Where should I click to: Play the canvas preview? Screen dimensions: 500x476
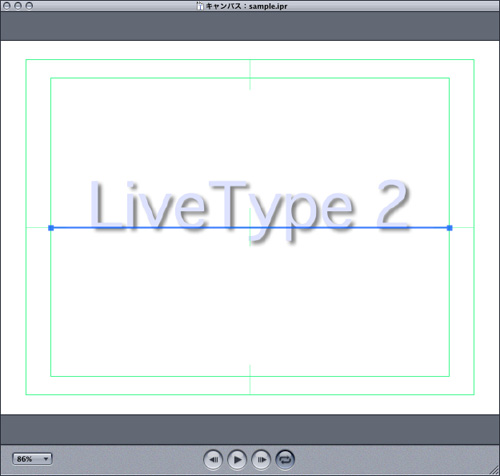click(x=237, y=460)
